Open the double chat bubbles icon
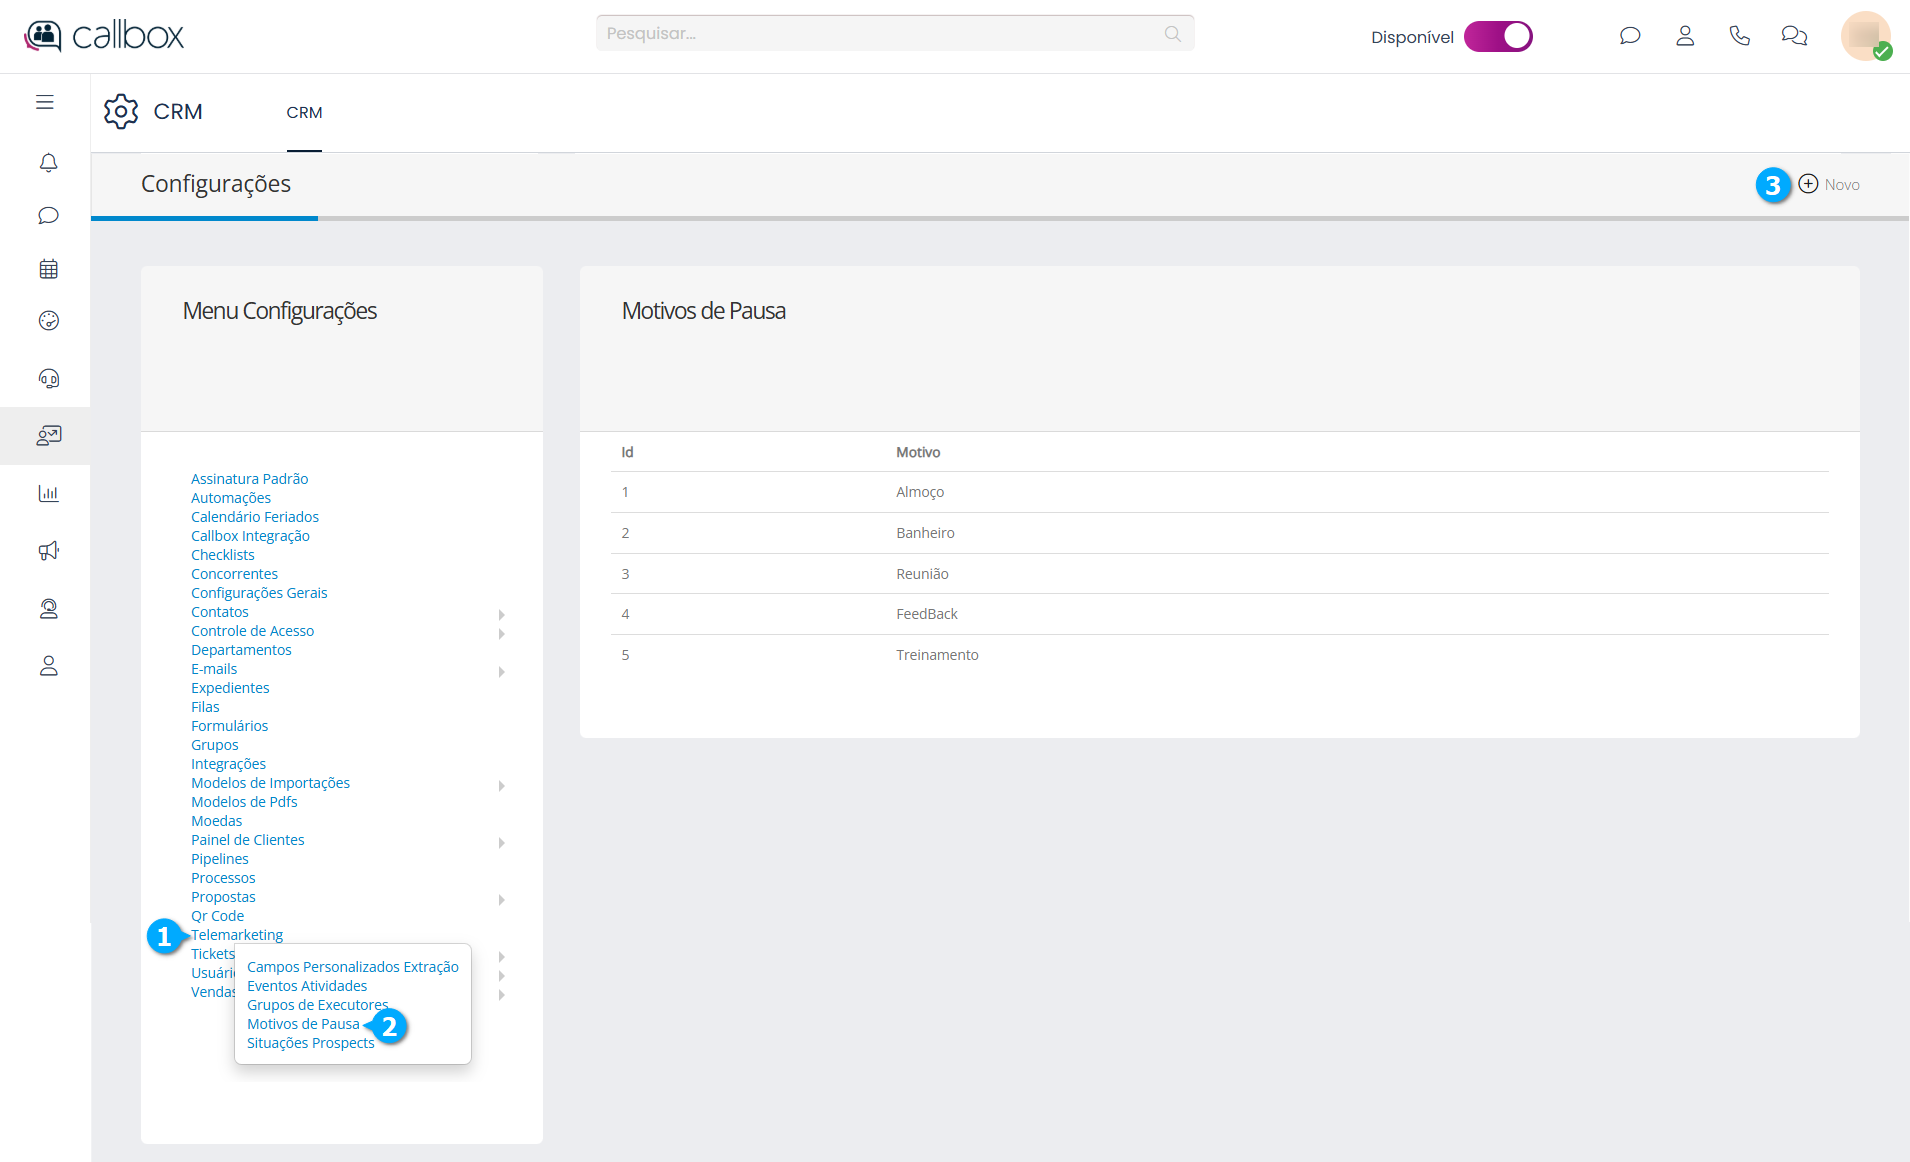The width and height of the screenshot is (1910, 1162). pos(1794,36)
